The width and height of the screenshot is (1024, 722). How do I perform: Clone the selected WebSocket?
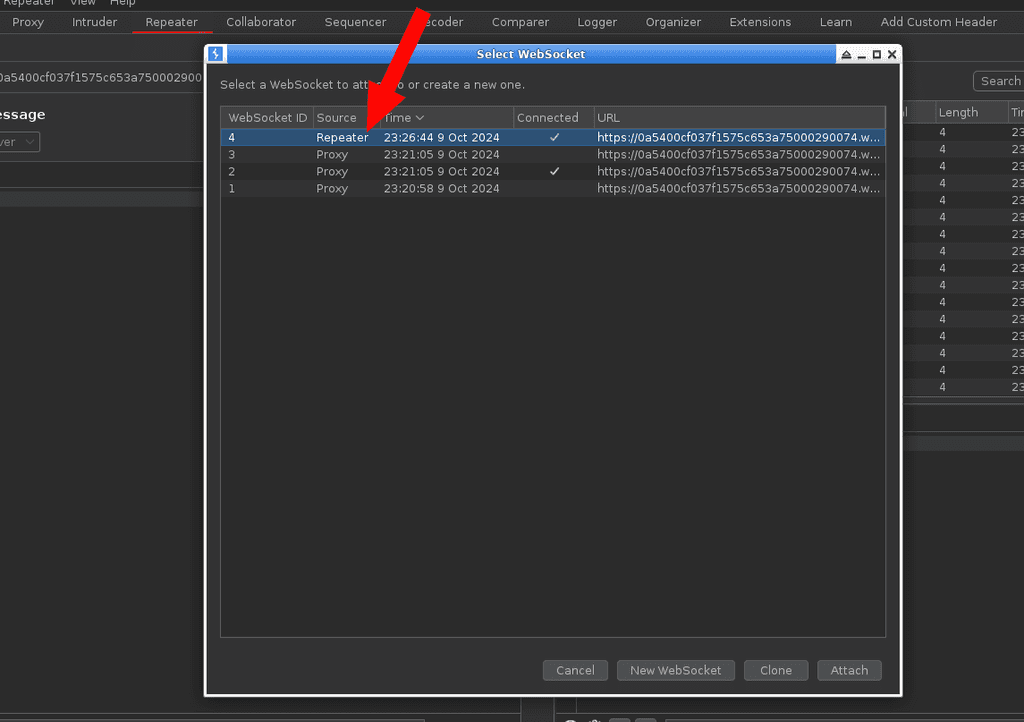click(x=775, y=670)
